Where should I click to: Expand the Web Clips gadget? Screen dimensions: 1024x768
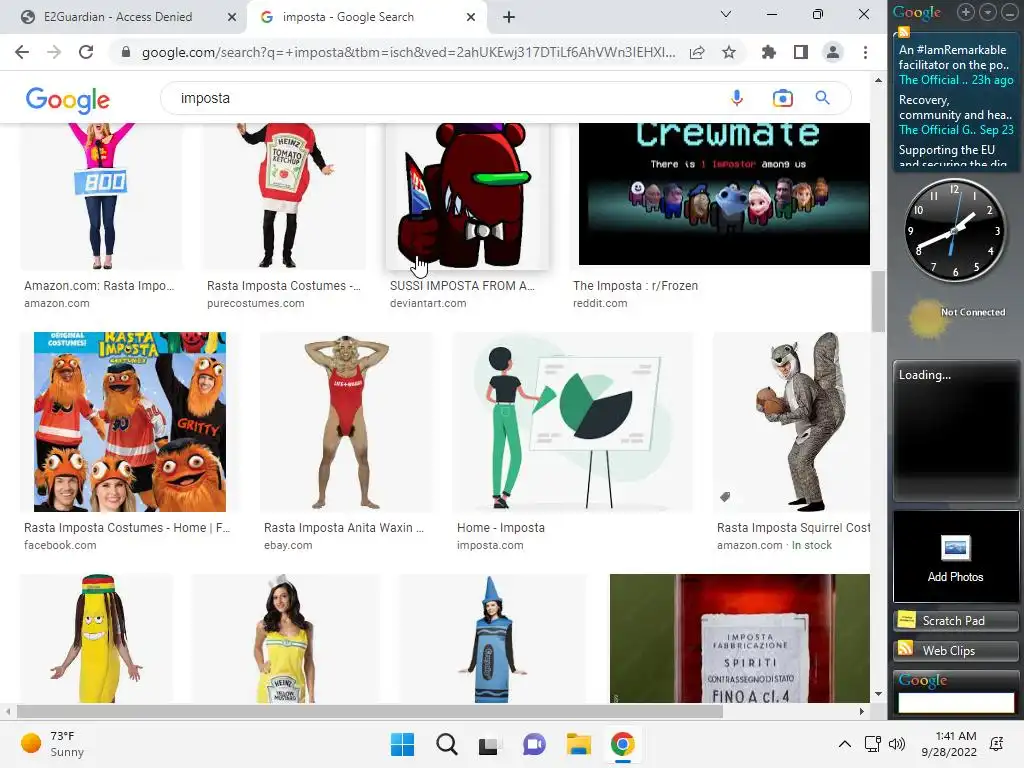[955, 650]
